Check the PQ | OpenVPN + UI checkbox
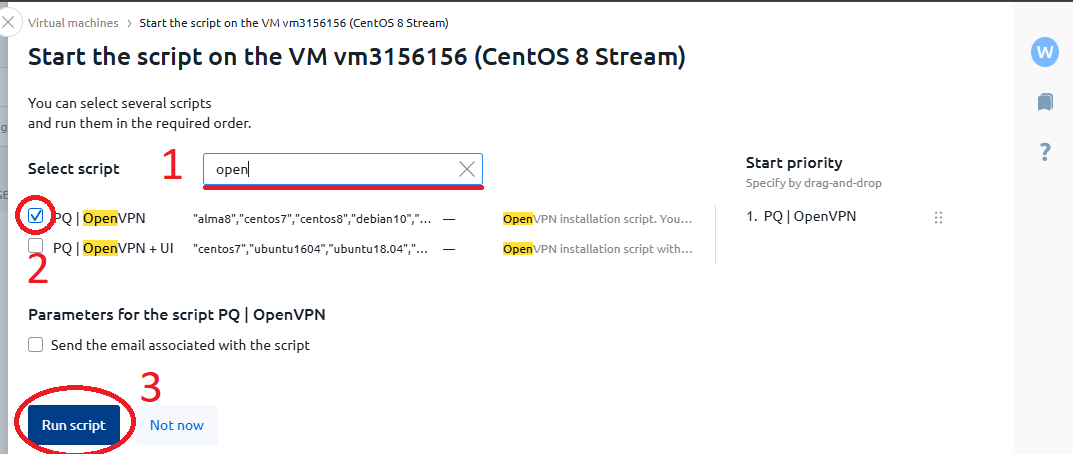The width and height of the screenshot is (1073, 454). 36,245
